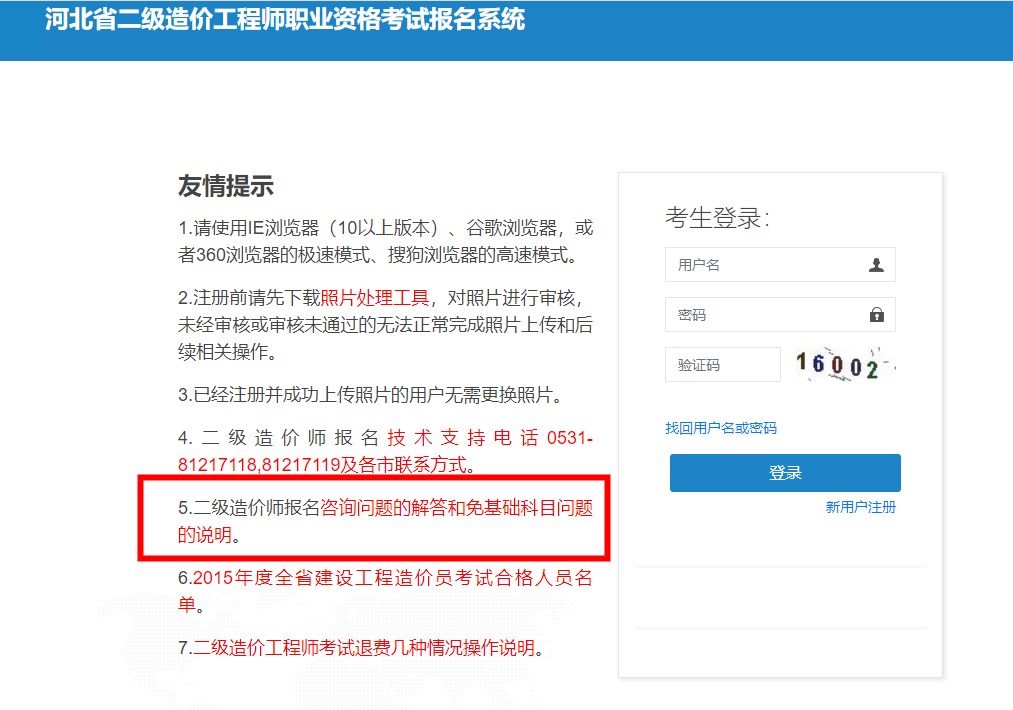The width and height of the screenshot is (1013, 710).
Task: Click the user silhouette icon in username field
Action: [876, 265]
